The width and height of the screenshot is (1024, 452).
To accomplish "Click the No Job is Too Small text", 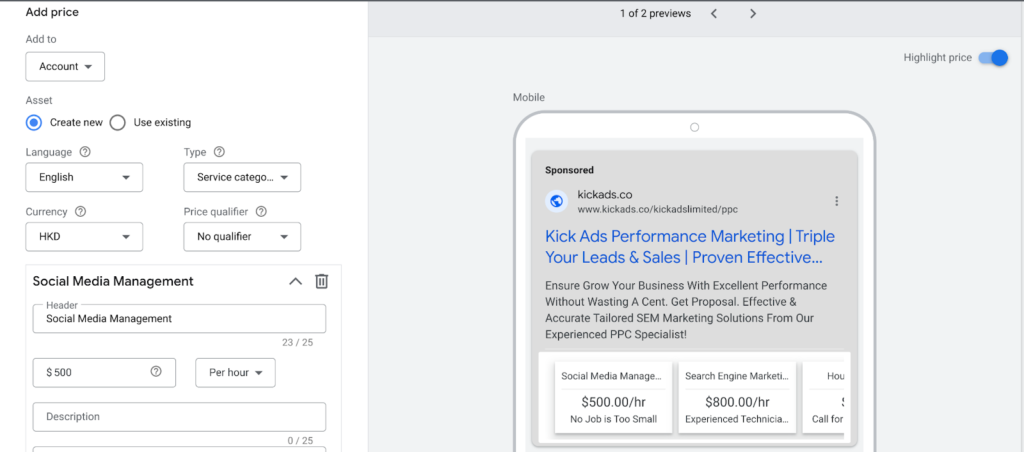I will pos(613,419).
